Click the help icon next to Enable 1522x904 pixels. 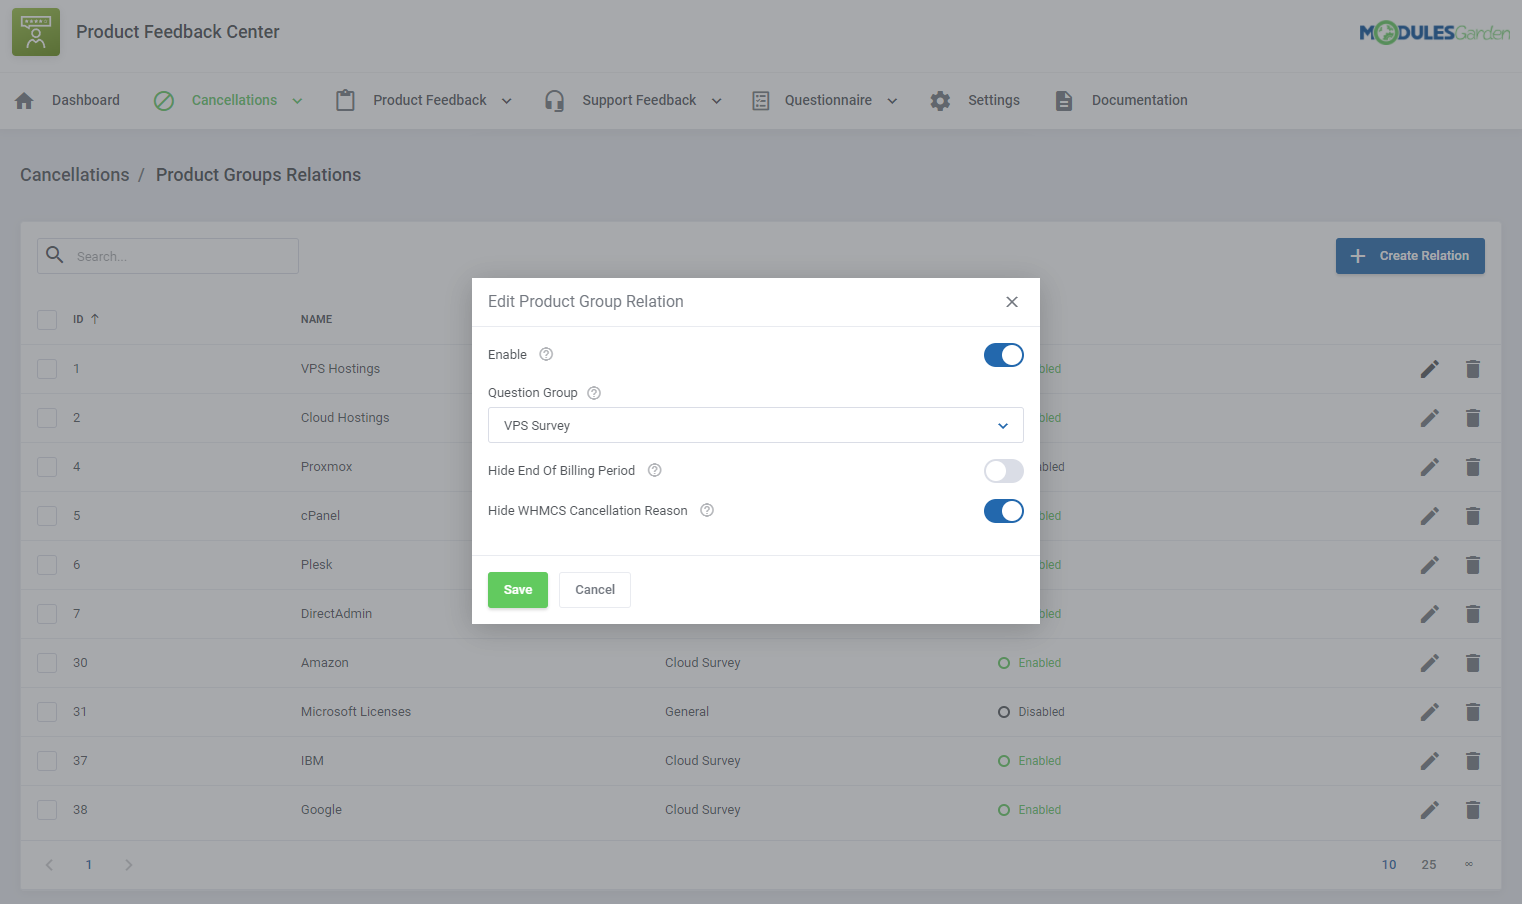coord(545,354)
